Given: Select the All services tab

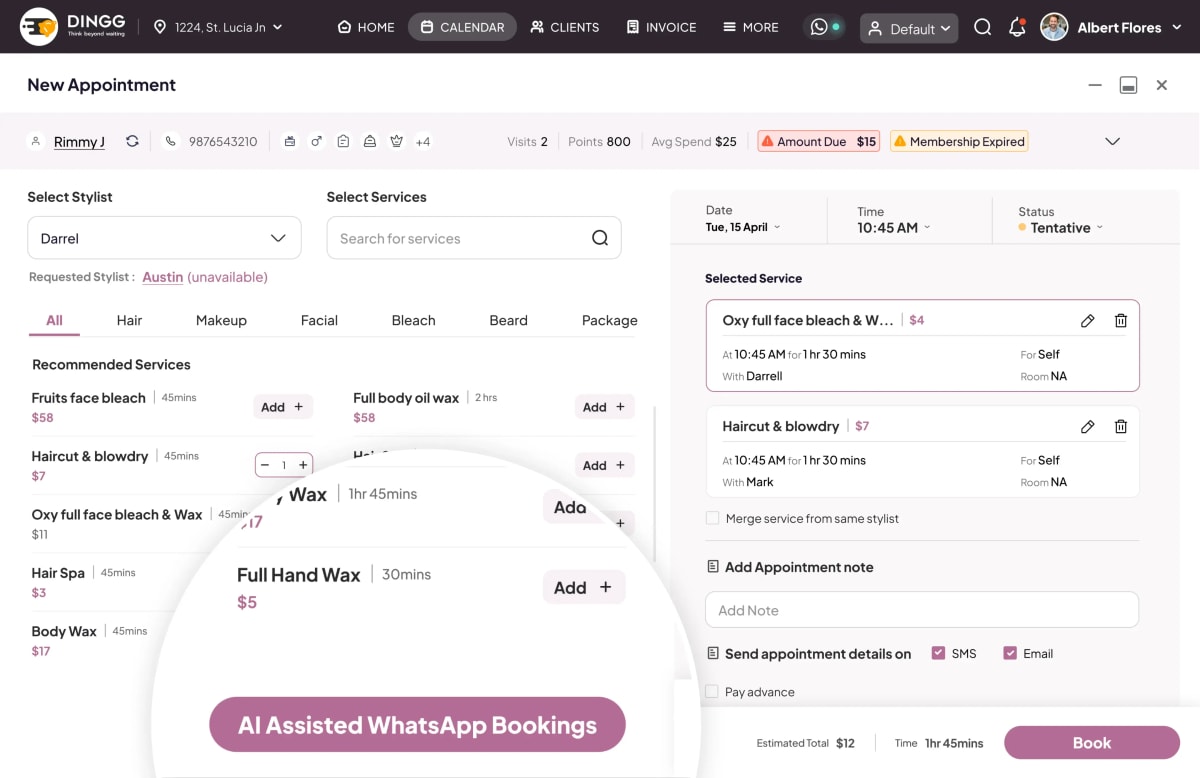Looking at the screenshot, I should 54,321.
